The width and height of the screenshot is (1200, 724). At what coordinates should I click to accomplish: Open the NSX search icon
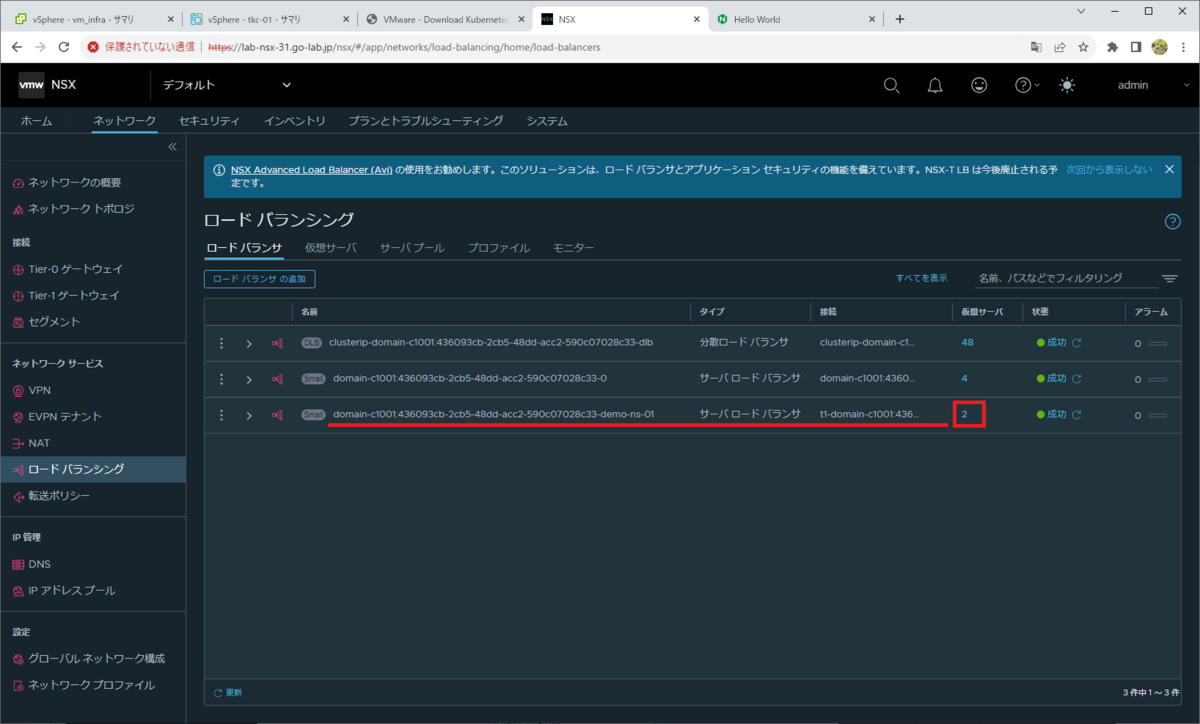coord(891,85)
